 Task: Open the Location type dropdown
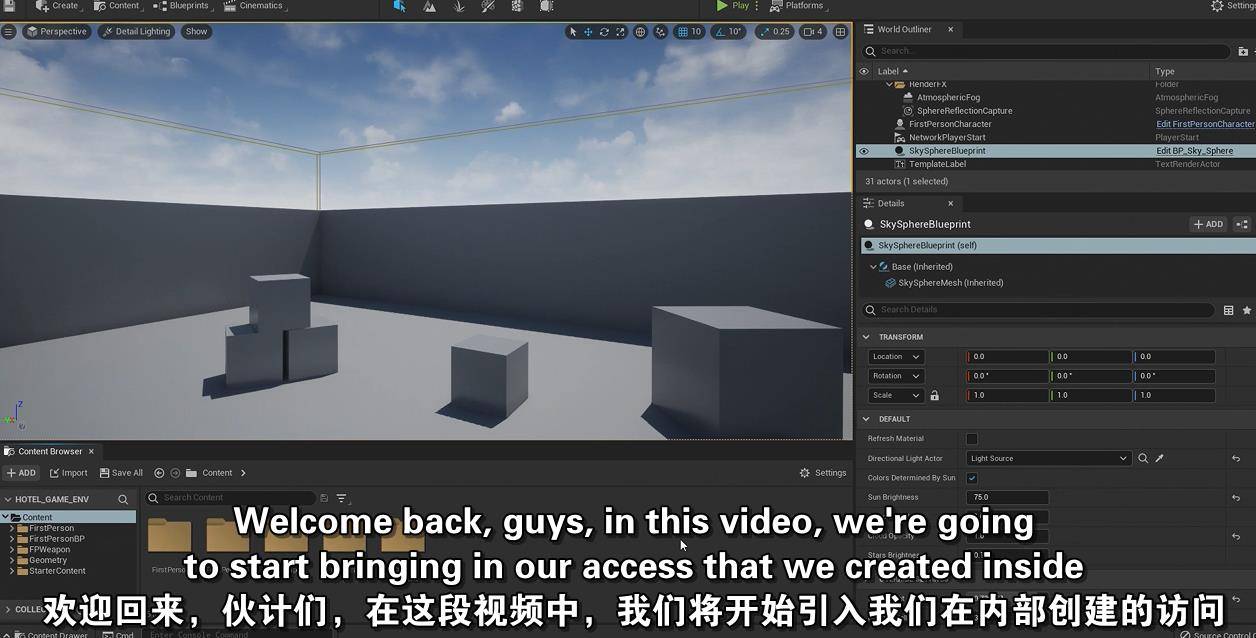click(x=896, y=357)
